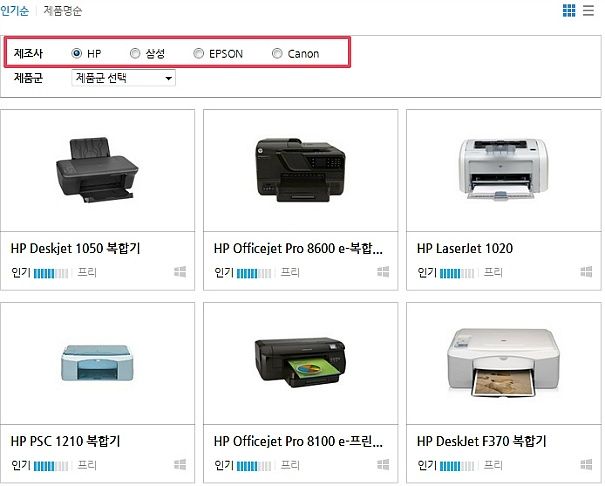Click popularity bar on HP PSC 1210
The width and height of the screenshot is (605, 486).
click(51, 466)
